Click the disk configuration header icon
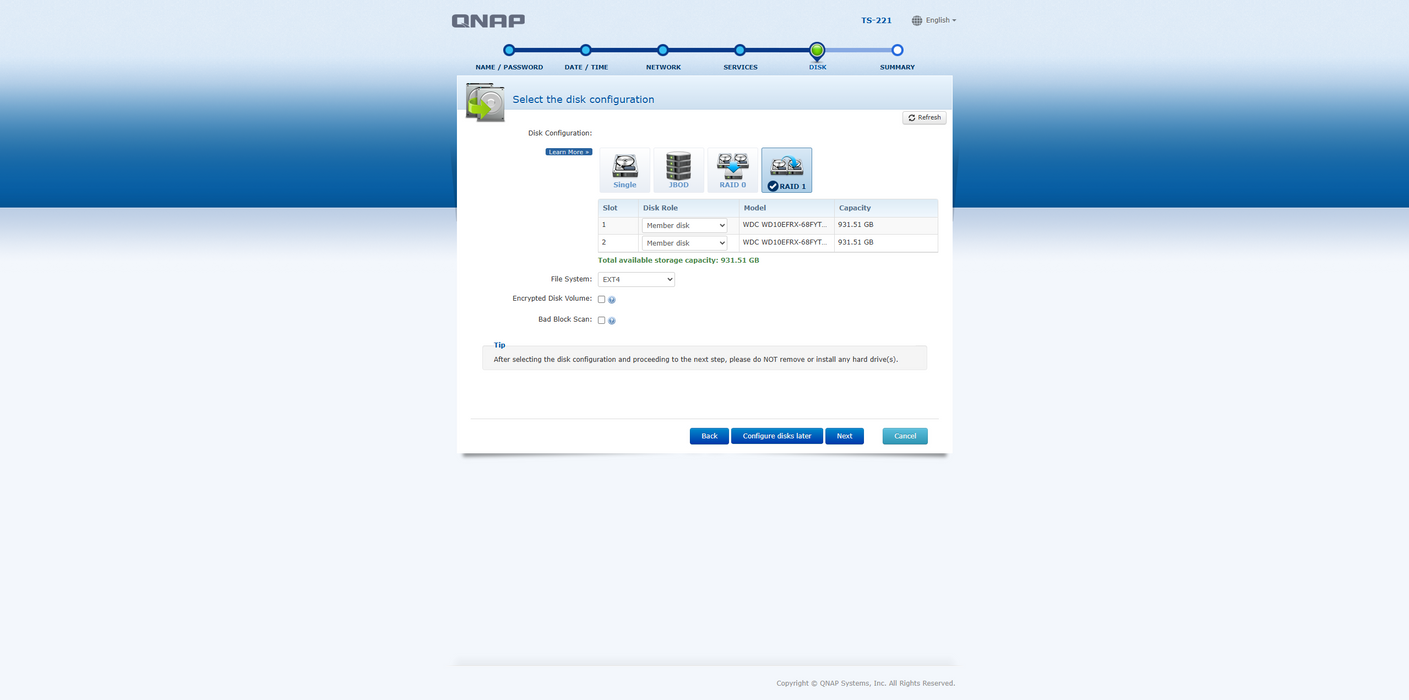Image resolution: width=1409 pixels, height=700 pixels. (485, 102)
